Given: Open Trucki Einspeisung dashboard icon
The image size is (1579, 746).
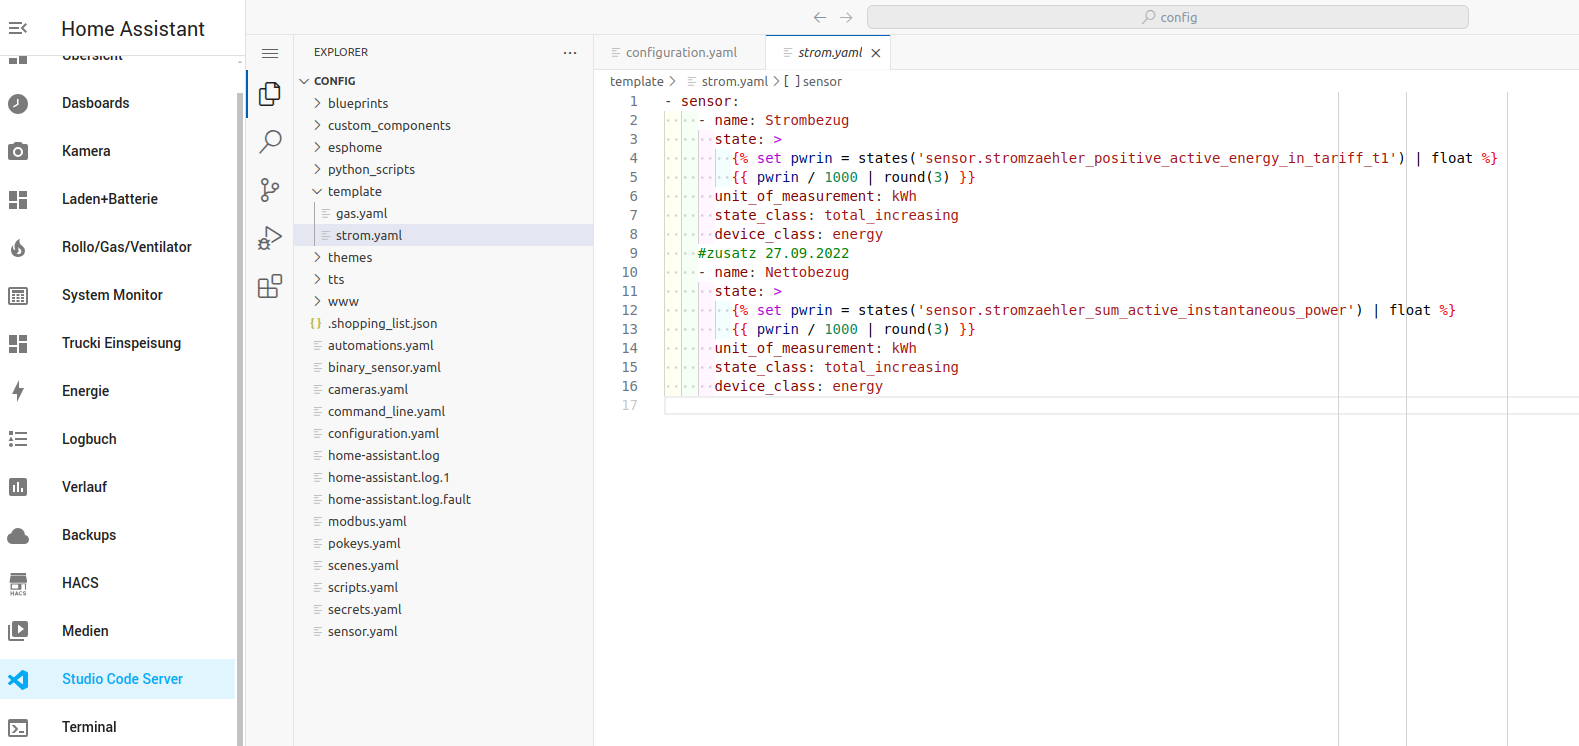Looking at the screenshot, I should coord(18,343).
